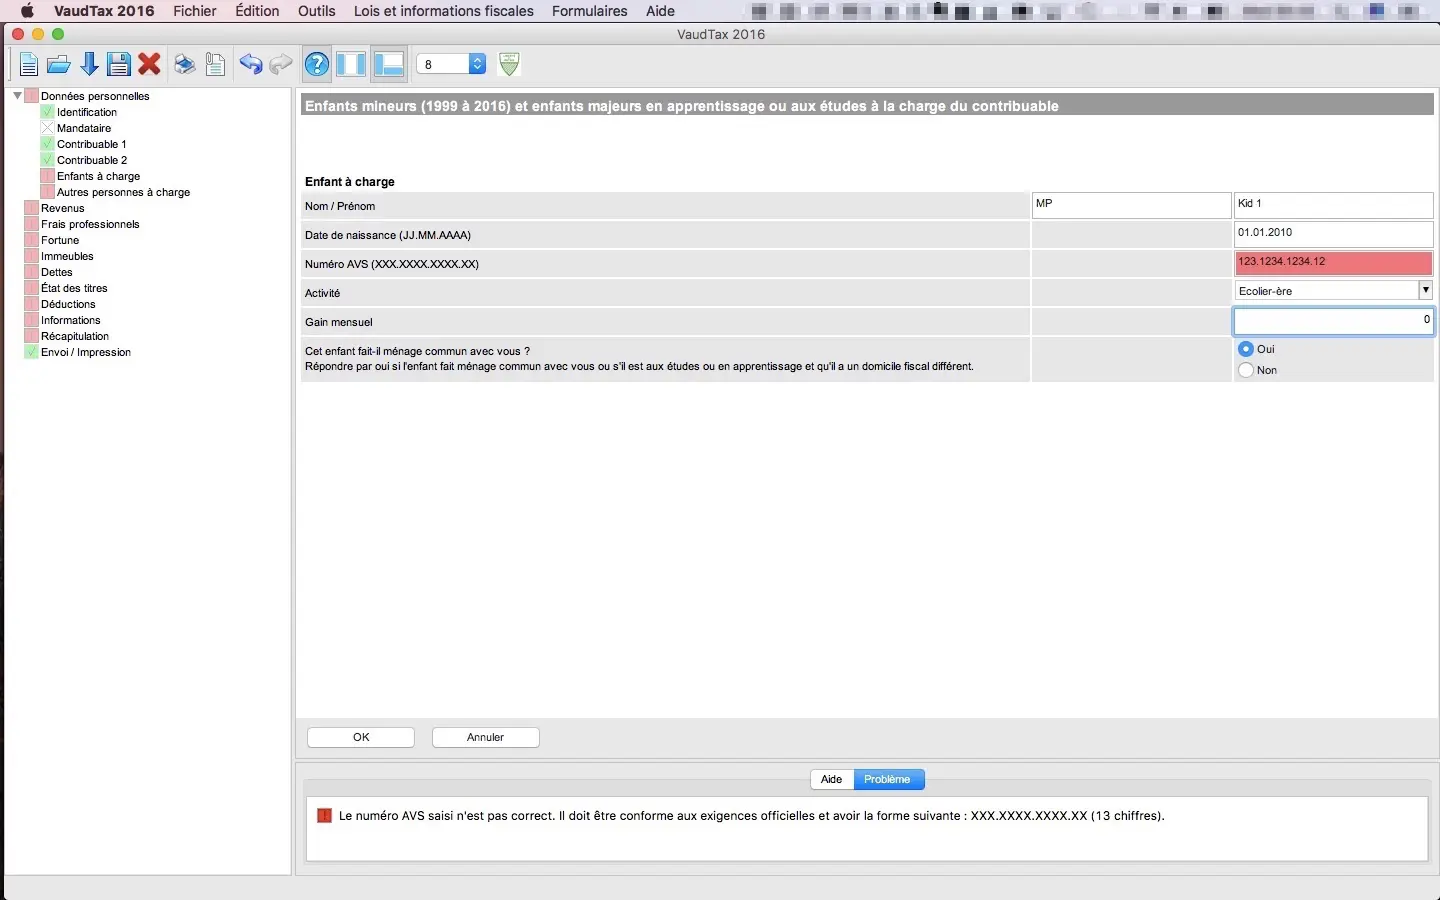The width and height of the screenshot is (1440, 900).
Task: Click status icon beside Mandataire
Action: (47, 128)
